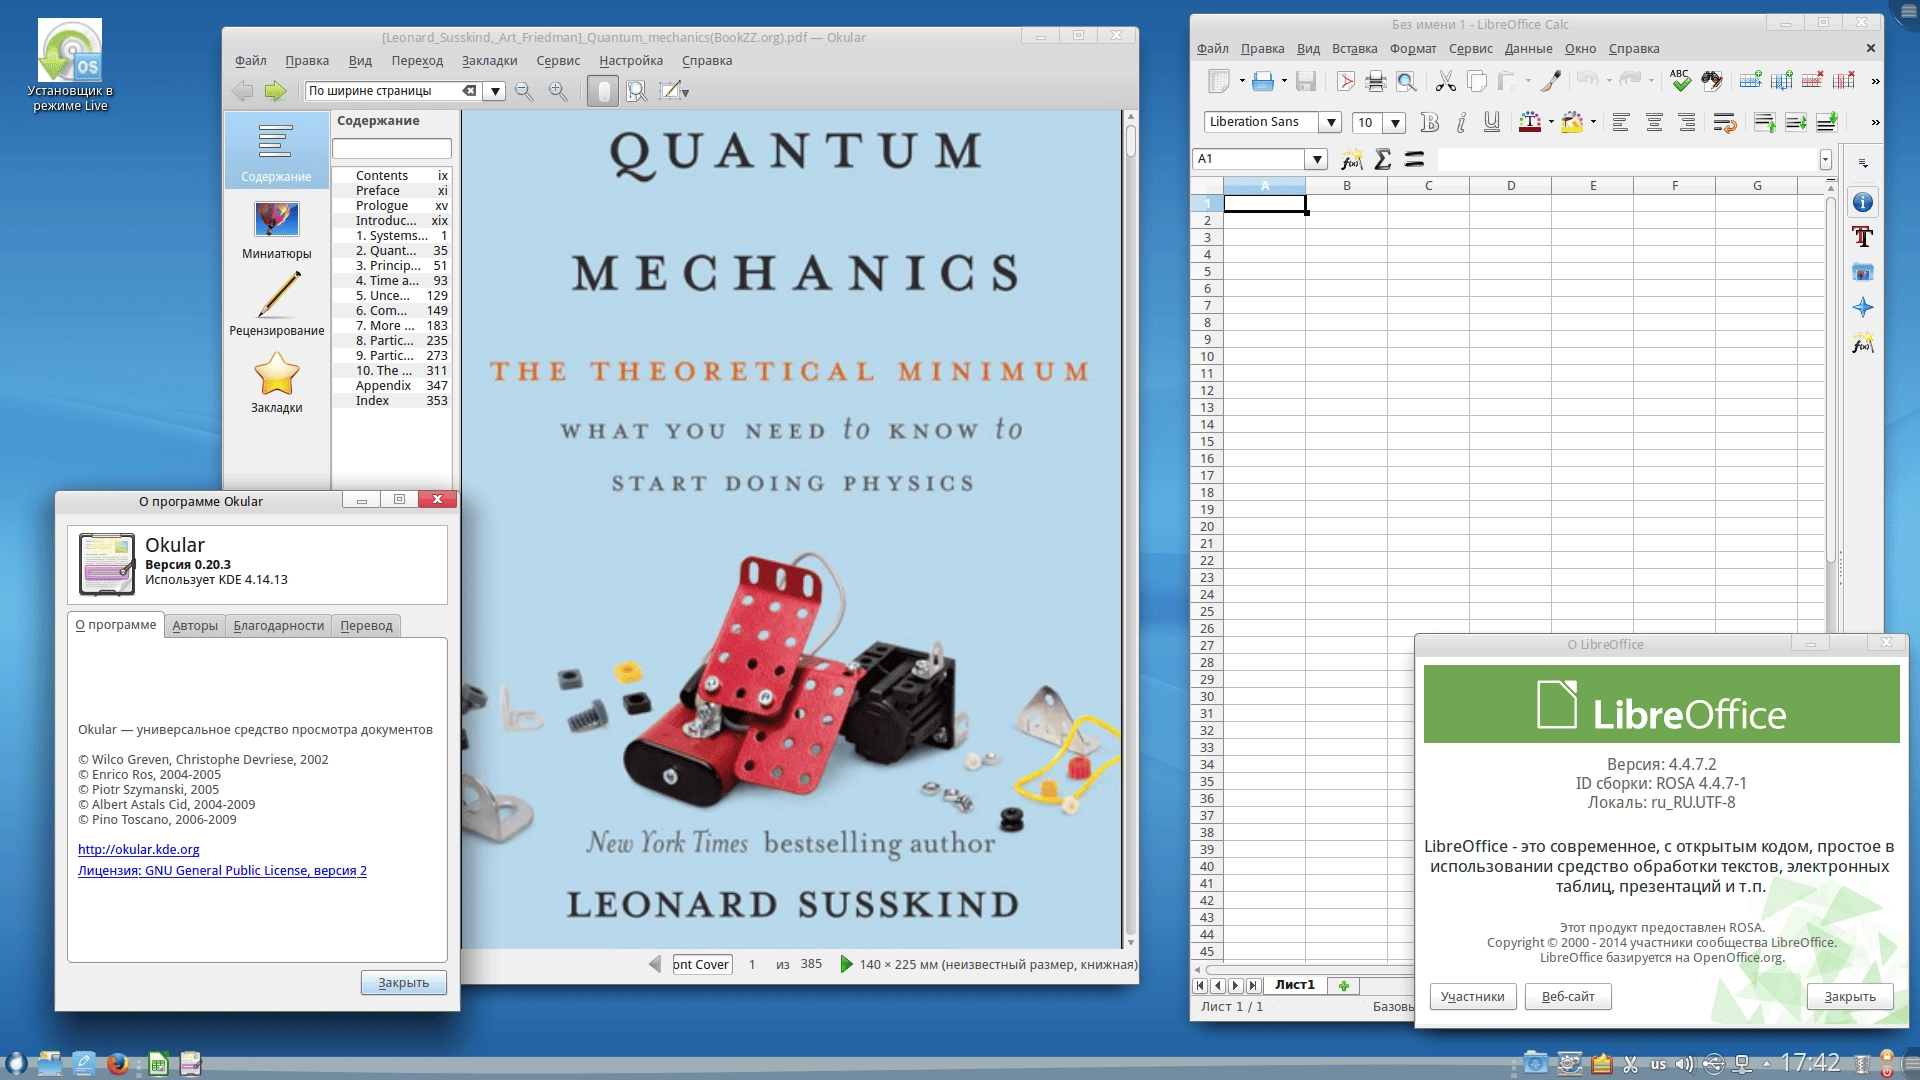The width and height of the screenshot is (1920, 1080).
Task: Click Участники button in LibreOffice dialog
Action: (x=1472, y=997)
